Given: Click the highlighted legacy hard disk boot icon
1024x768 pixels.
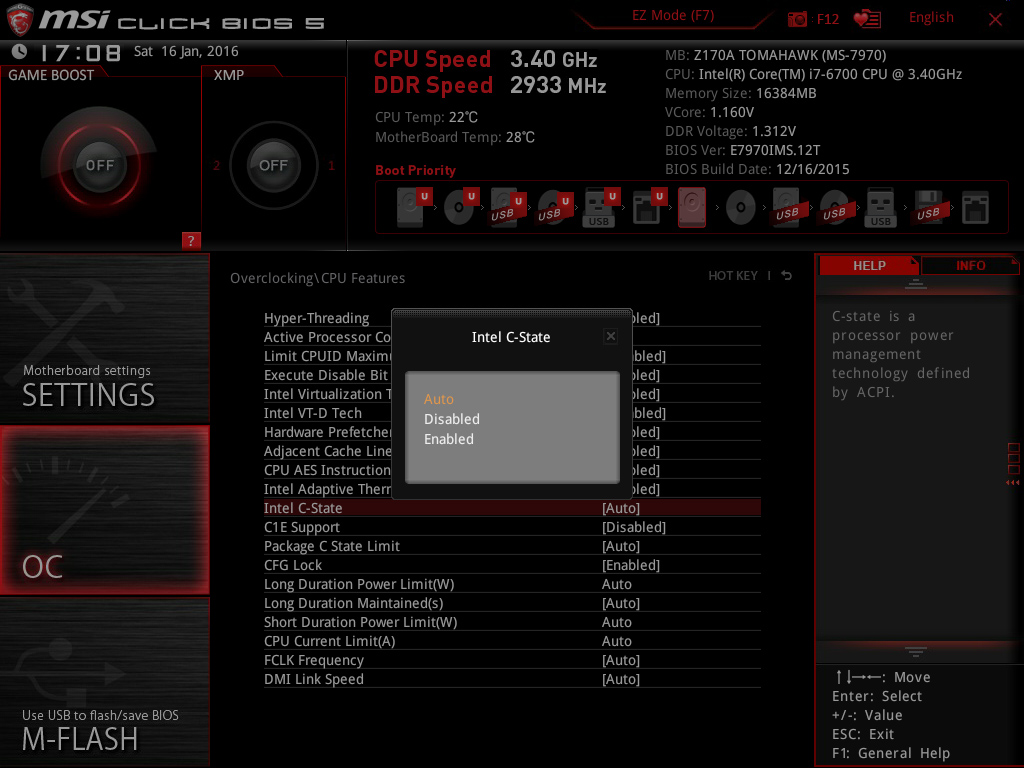Looking at the screenshot, I should tap(692, 207).
